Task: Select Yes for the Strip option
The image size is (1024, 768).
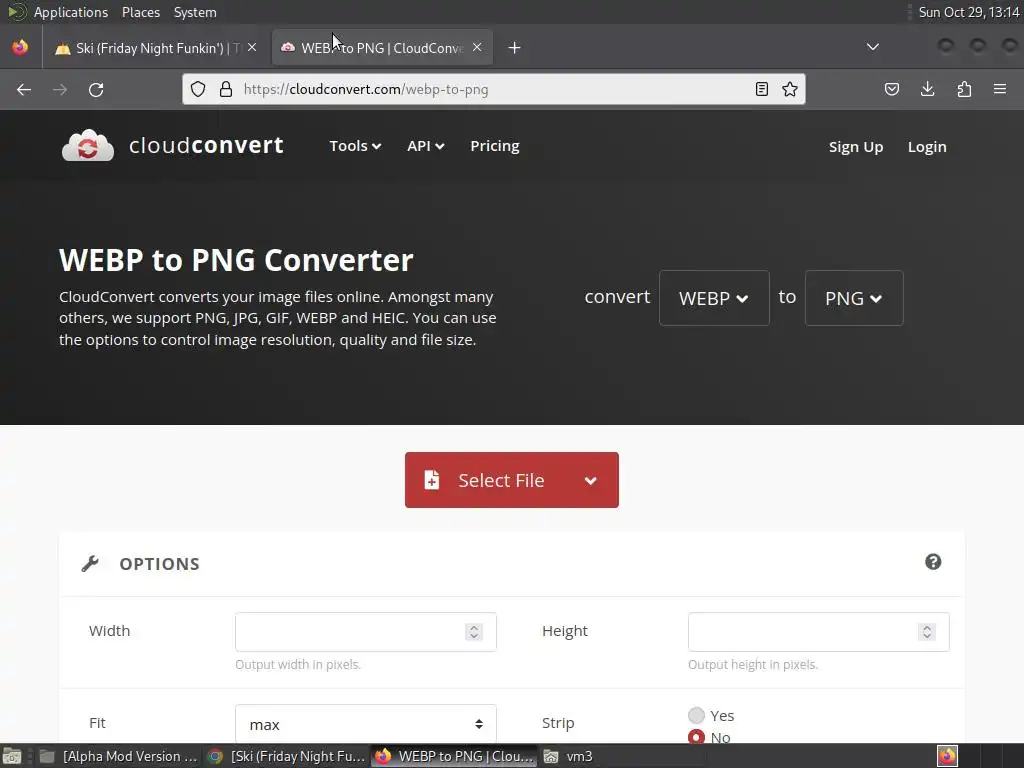Action: tap(696, 715)
